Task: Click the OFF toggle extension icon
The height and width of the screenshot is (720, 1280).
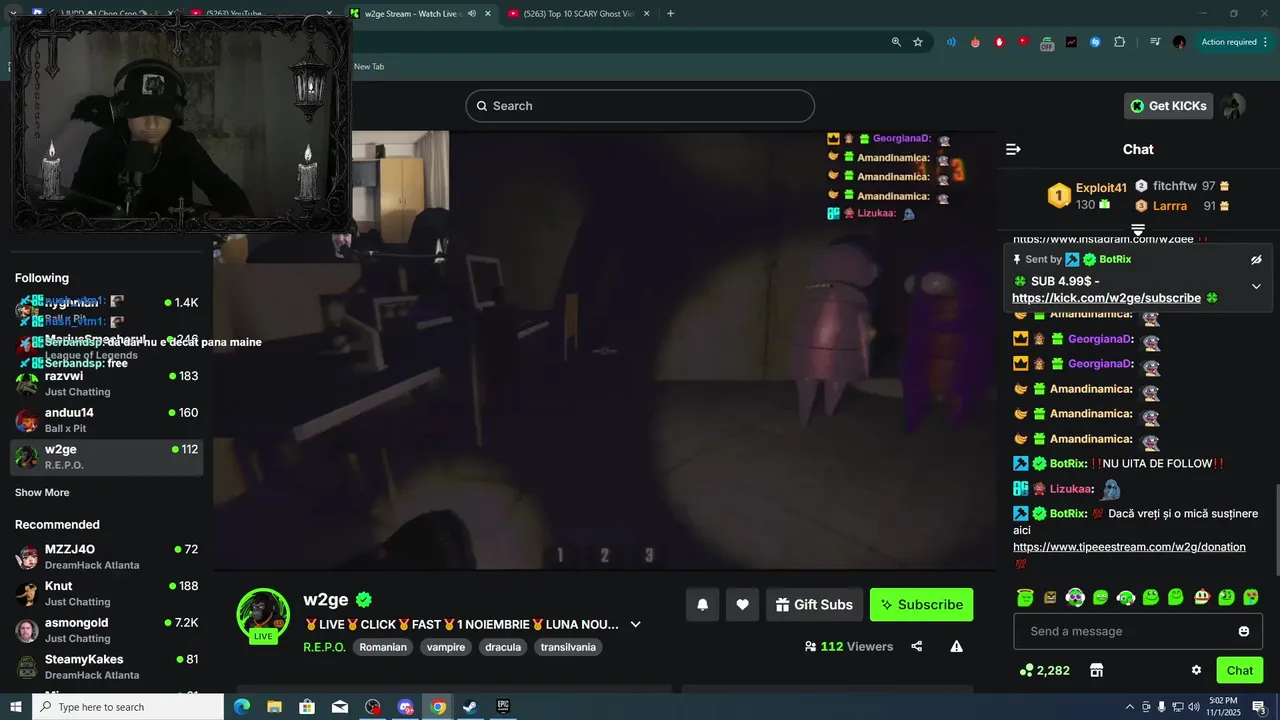Action: (x=1047, y=42)
